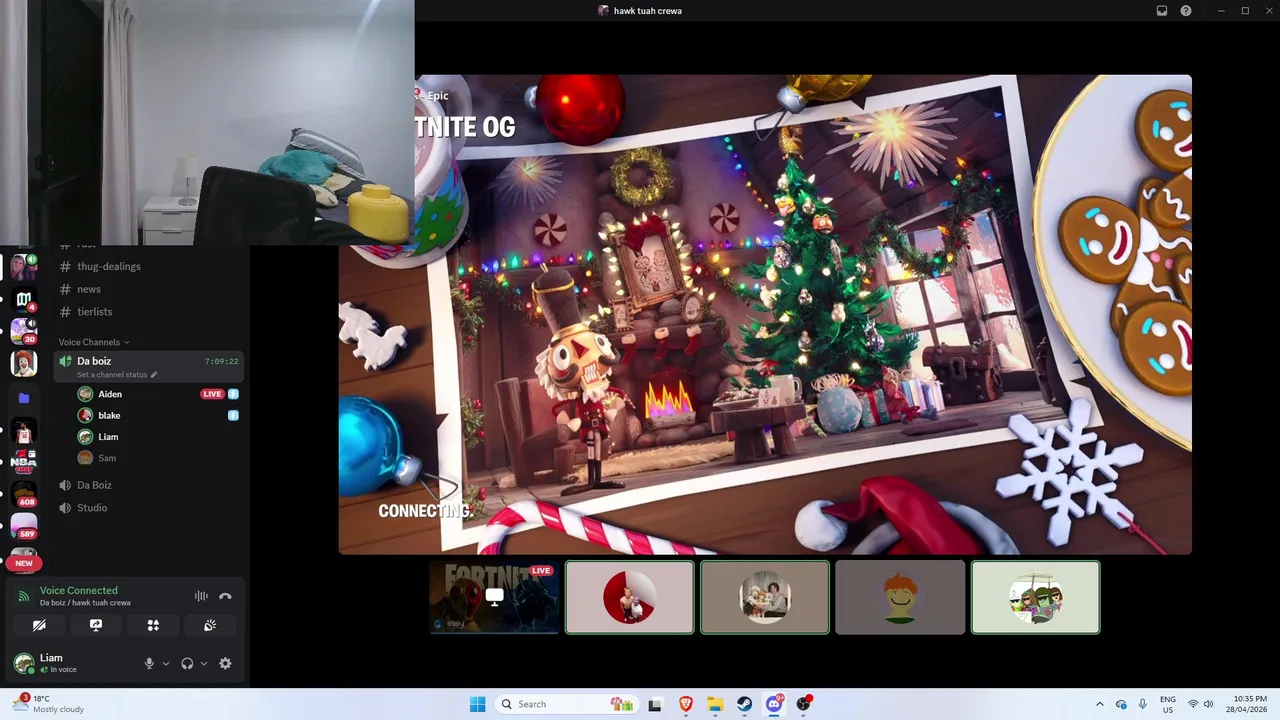
Task: Open the purple server folder icon
Action: pos(24,397)
